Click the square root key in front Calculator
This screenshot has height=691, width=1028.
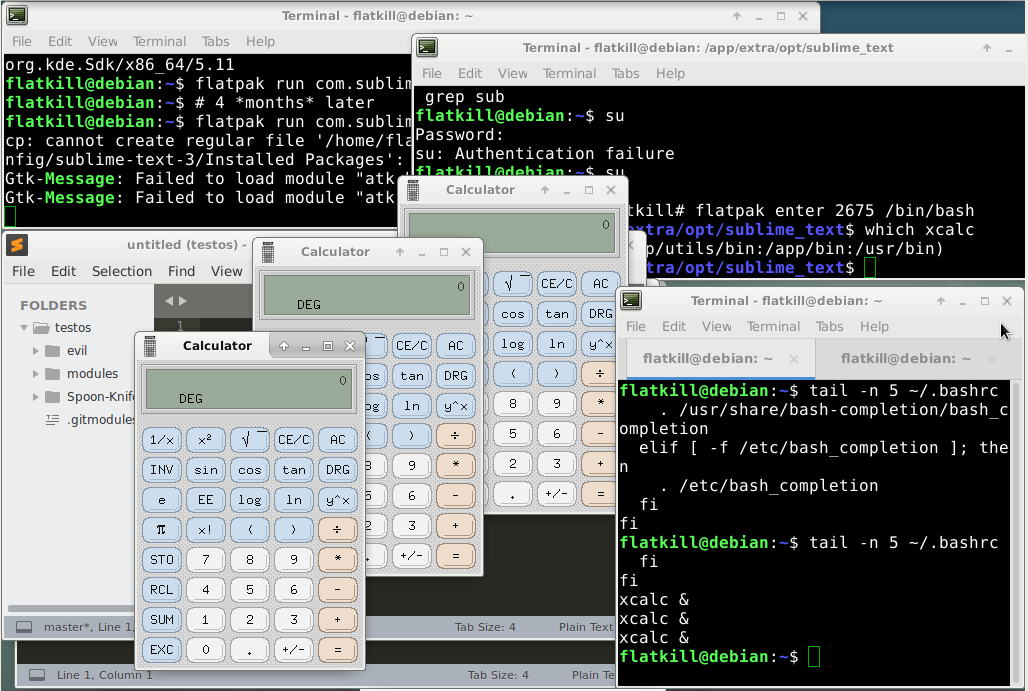(x=249, y=439)
